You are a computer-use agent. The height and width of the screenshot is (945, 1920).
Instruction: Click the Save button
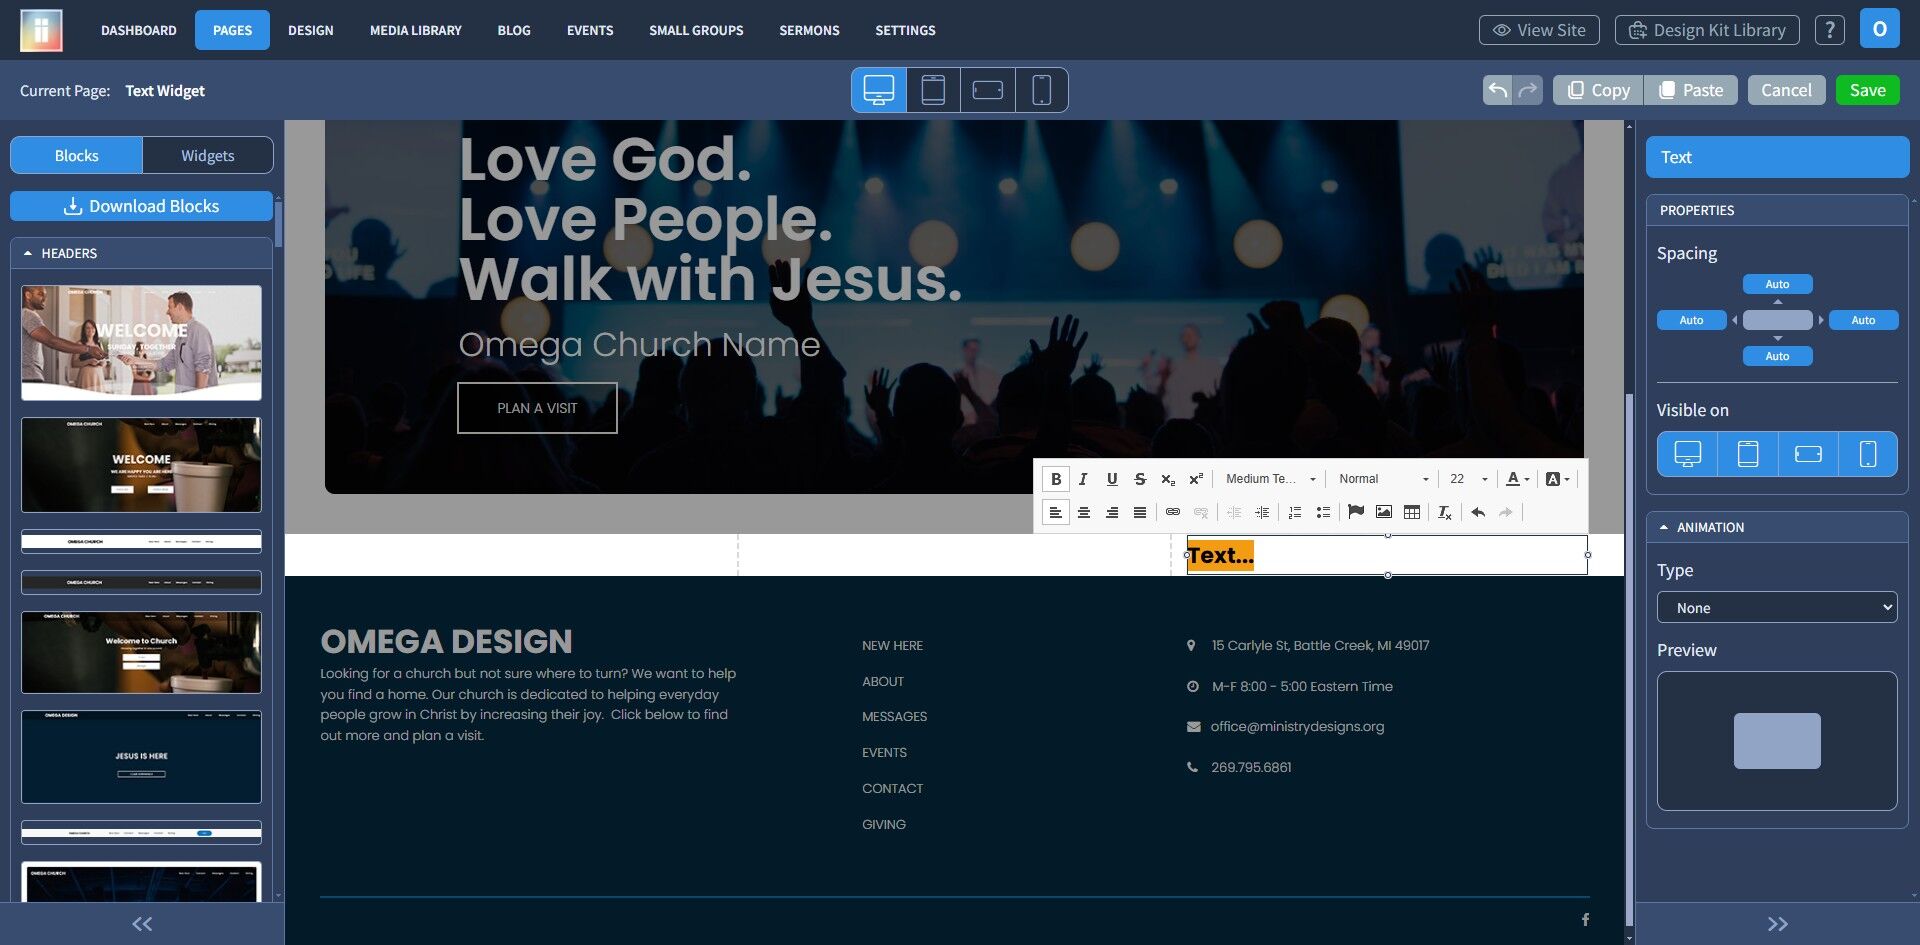[1867, 90]
